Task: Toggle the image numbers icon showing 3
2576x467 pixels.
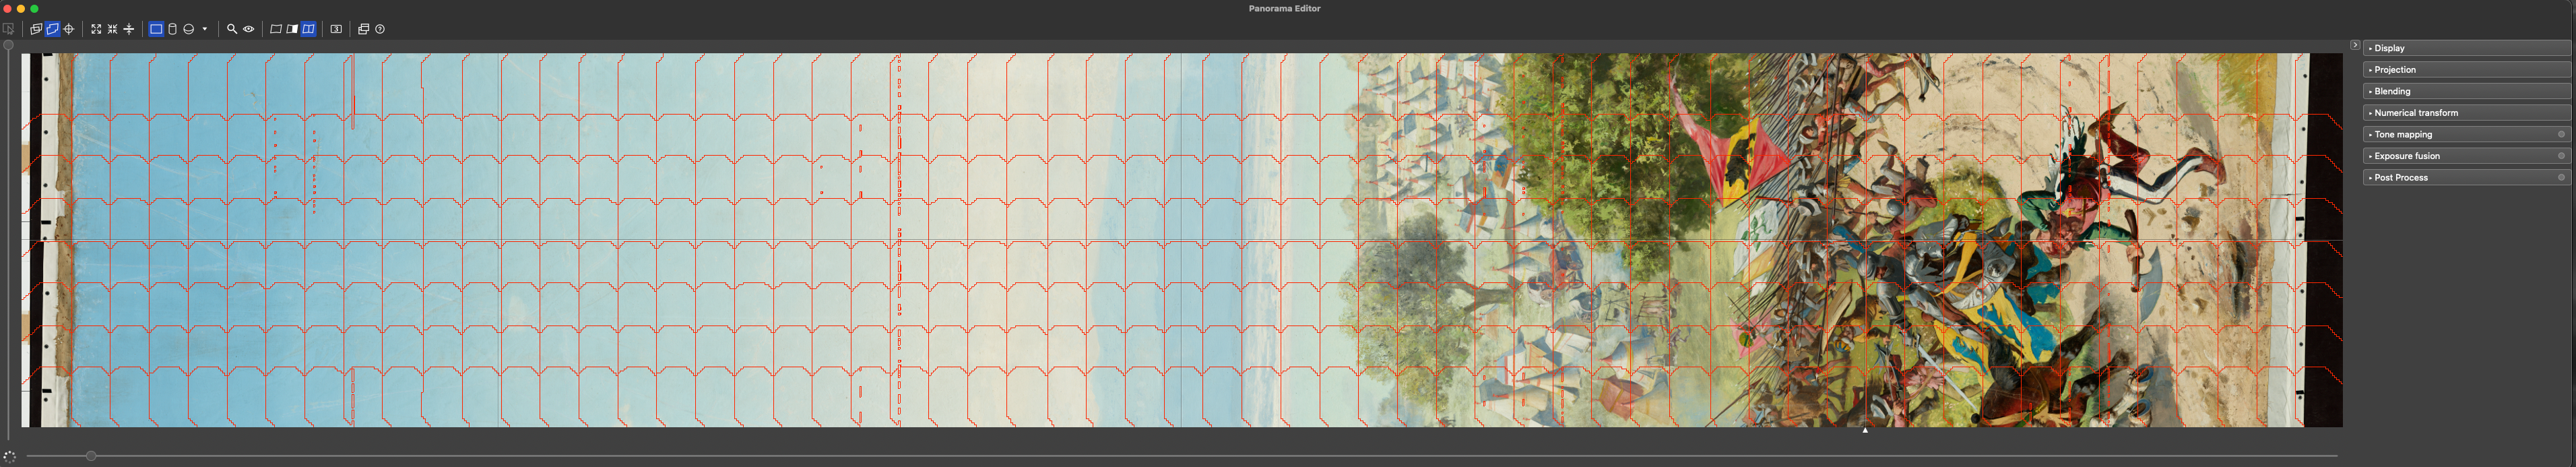Action: pyautogui.click(x=336, y=29)
